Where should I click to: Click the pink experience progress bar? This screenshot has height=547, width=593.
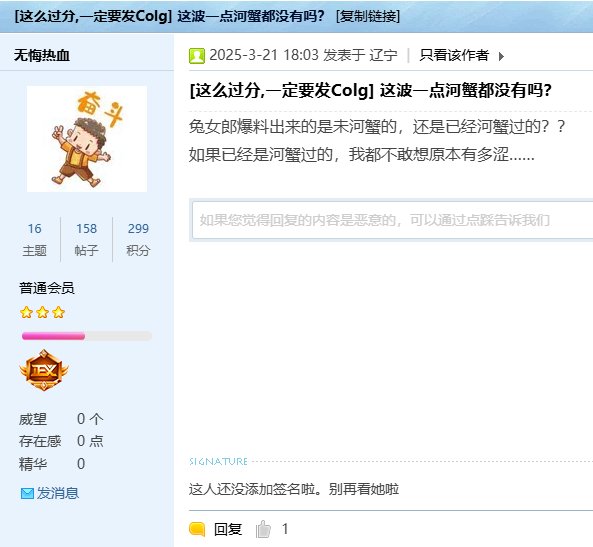[x=87, y=336]
